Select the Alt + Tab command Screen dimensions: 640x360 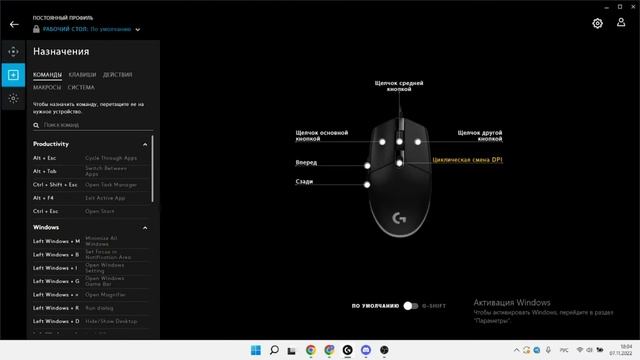click(x=91, y=171)
